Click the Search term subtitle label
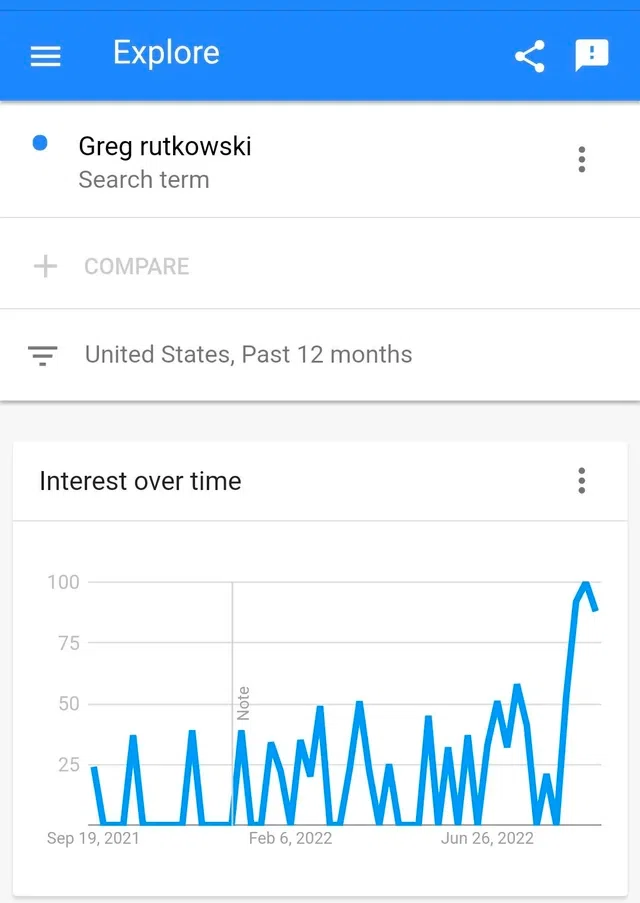The height and width of the screenshot is (903, 640). 144,180
